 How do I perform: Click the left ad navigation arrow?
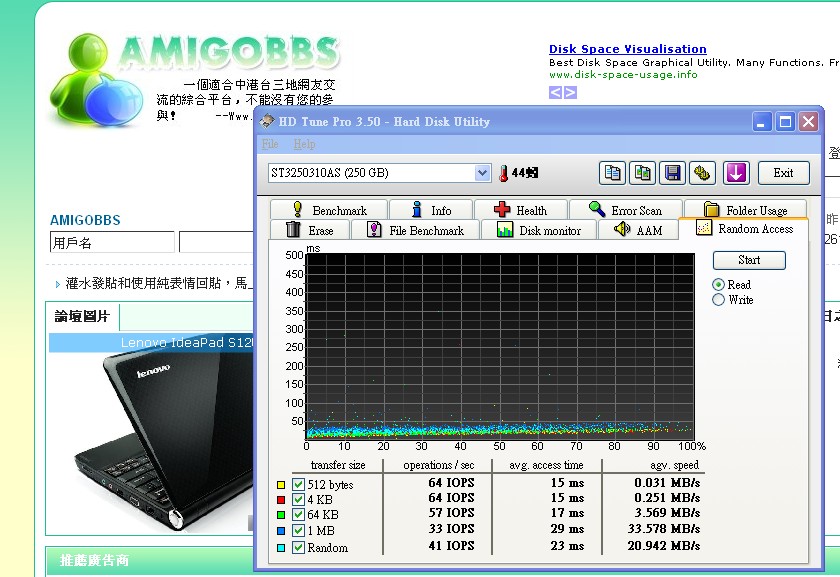(x=556, y=93)
